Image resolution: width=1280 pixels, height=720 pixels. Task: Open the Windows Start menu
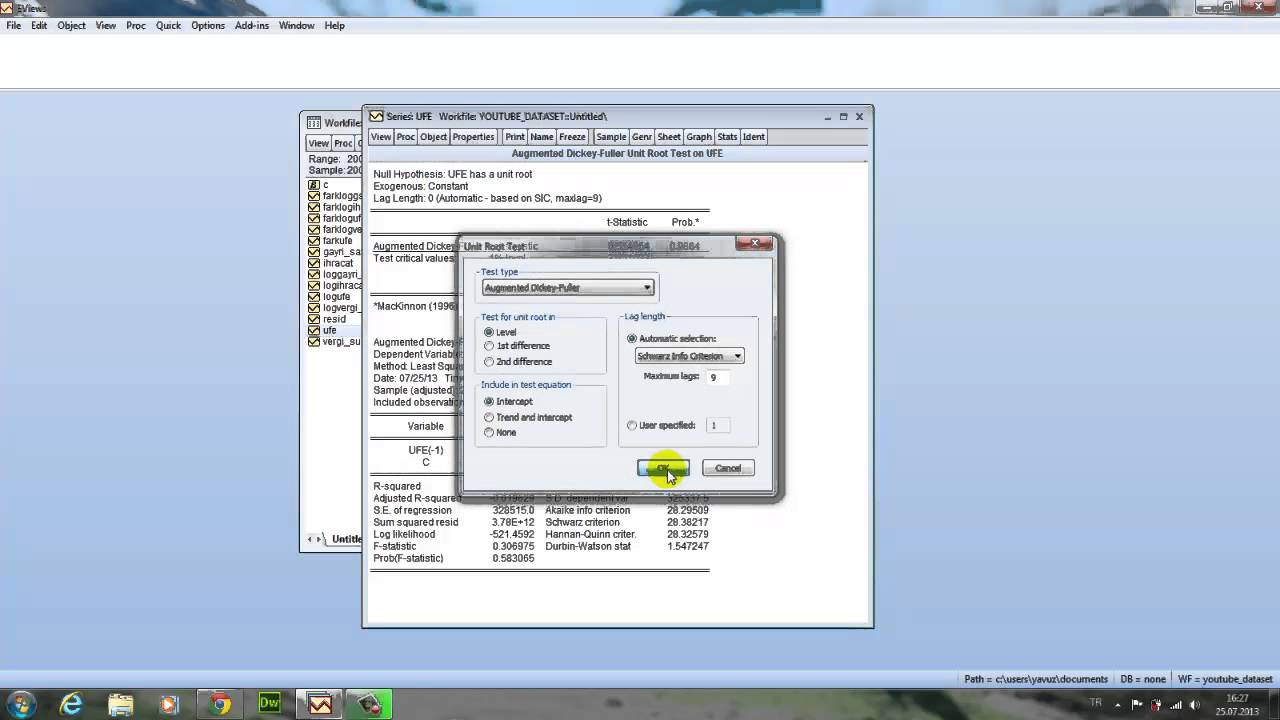[21, 703]
